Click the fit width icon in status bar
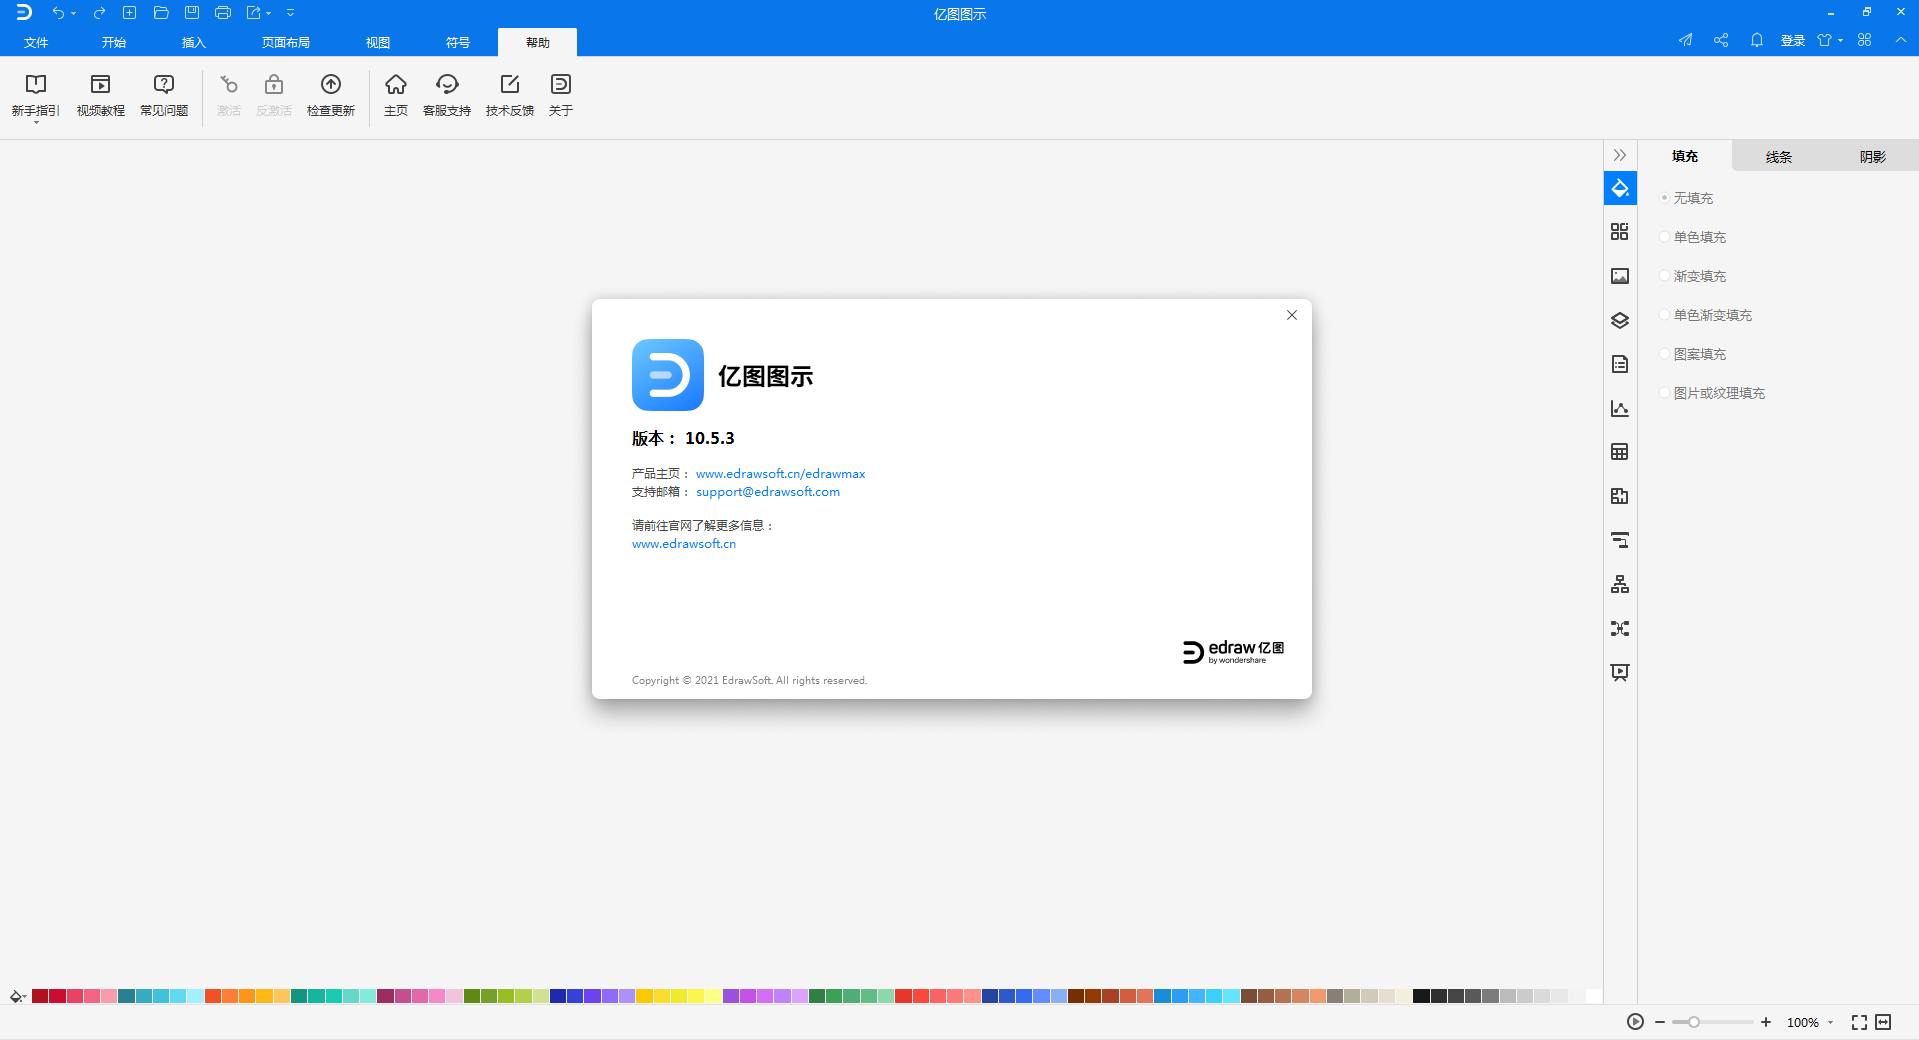 (1883, 1022)
